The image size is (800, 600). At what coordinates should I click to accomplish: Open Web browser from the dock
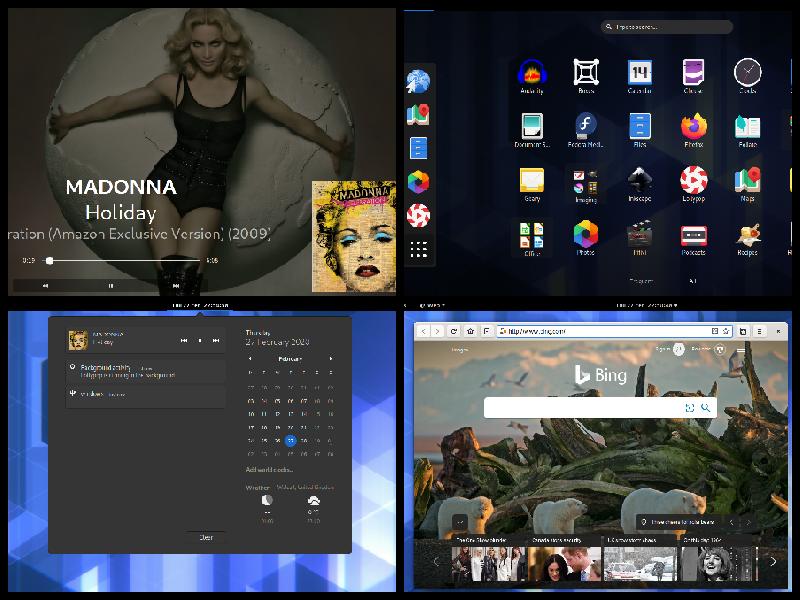coord(418,82)
